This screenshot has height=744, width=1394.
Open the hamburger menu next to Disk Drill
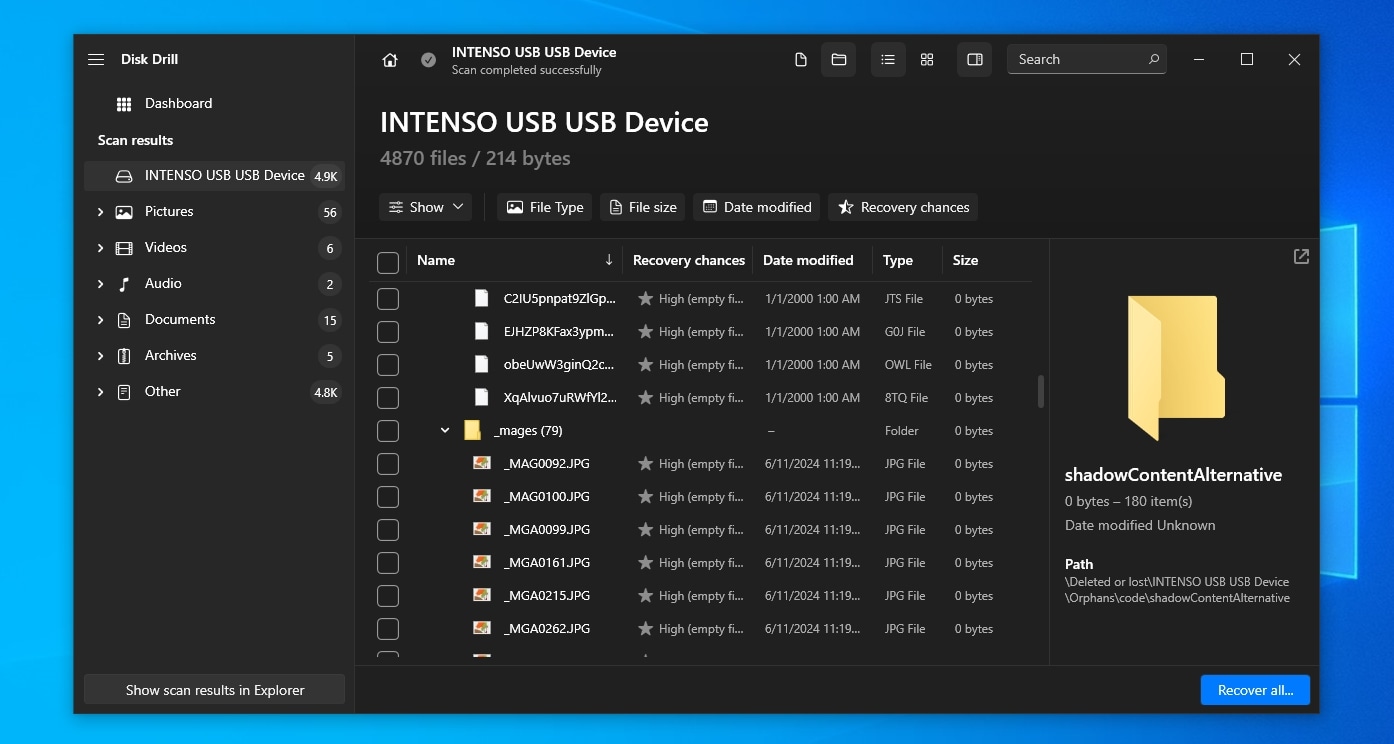coord(96,60)
